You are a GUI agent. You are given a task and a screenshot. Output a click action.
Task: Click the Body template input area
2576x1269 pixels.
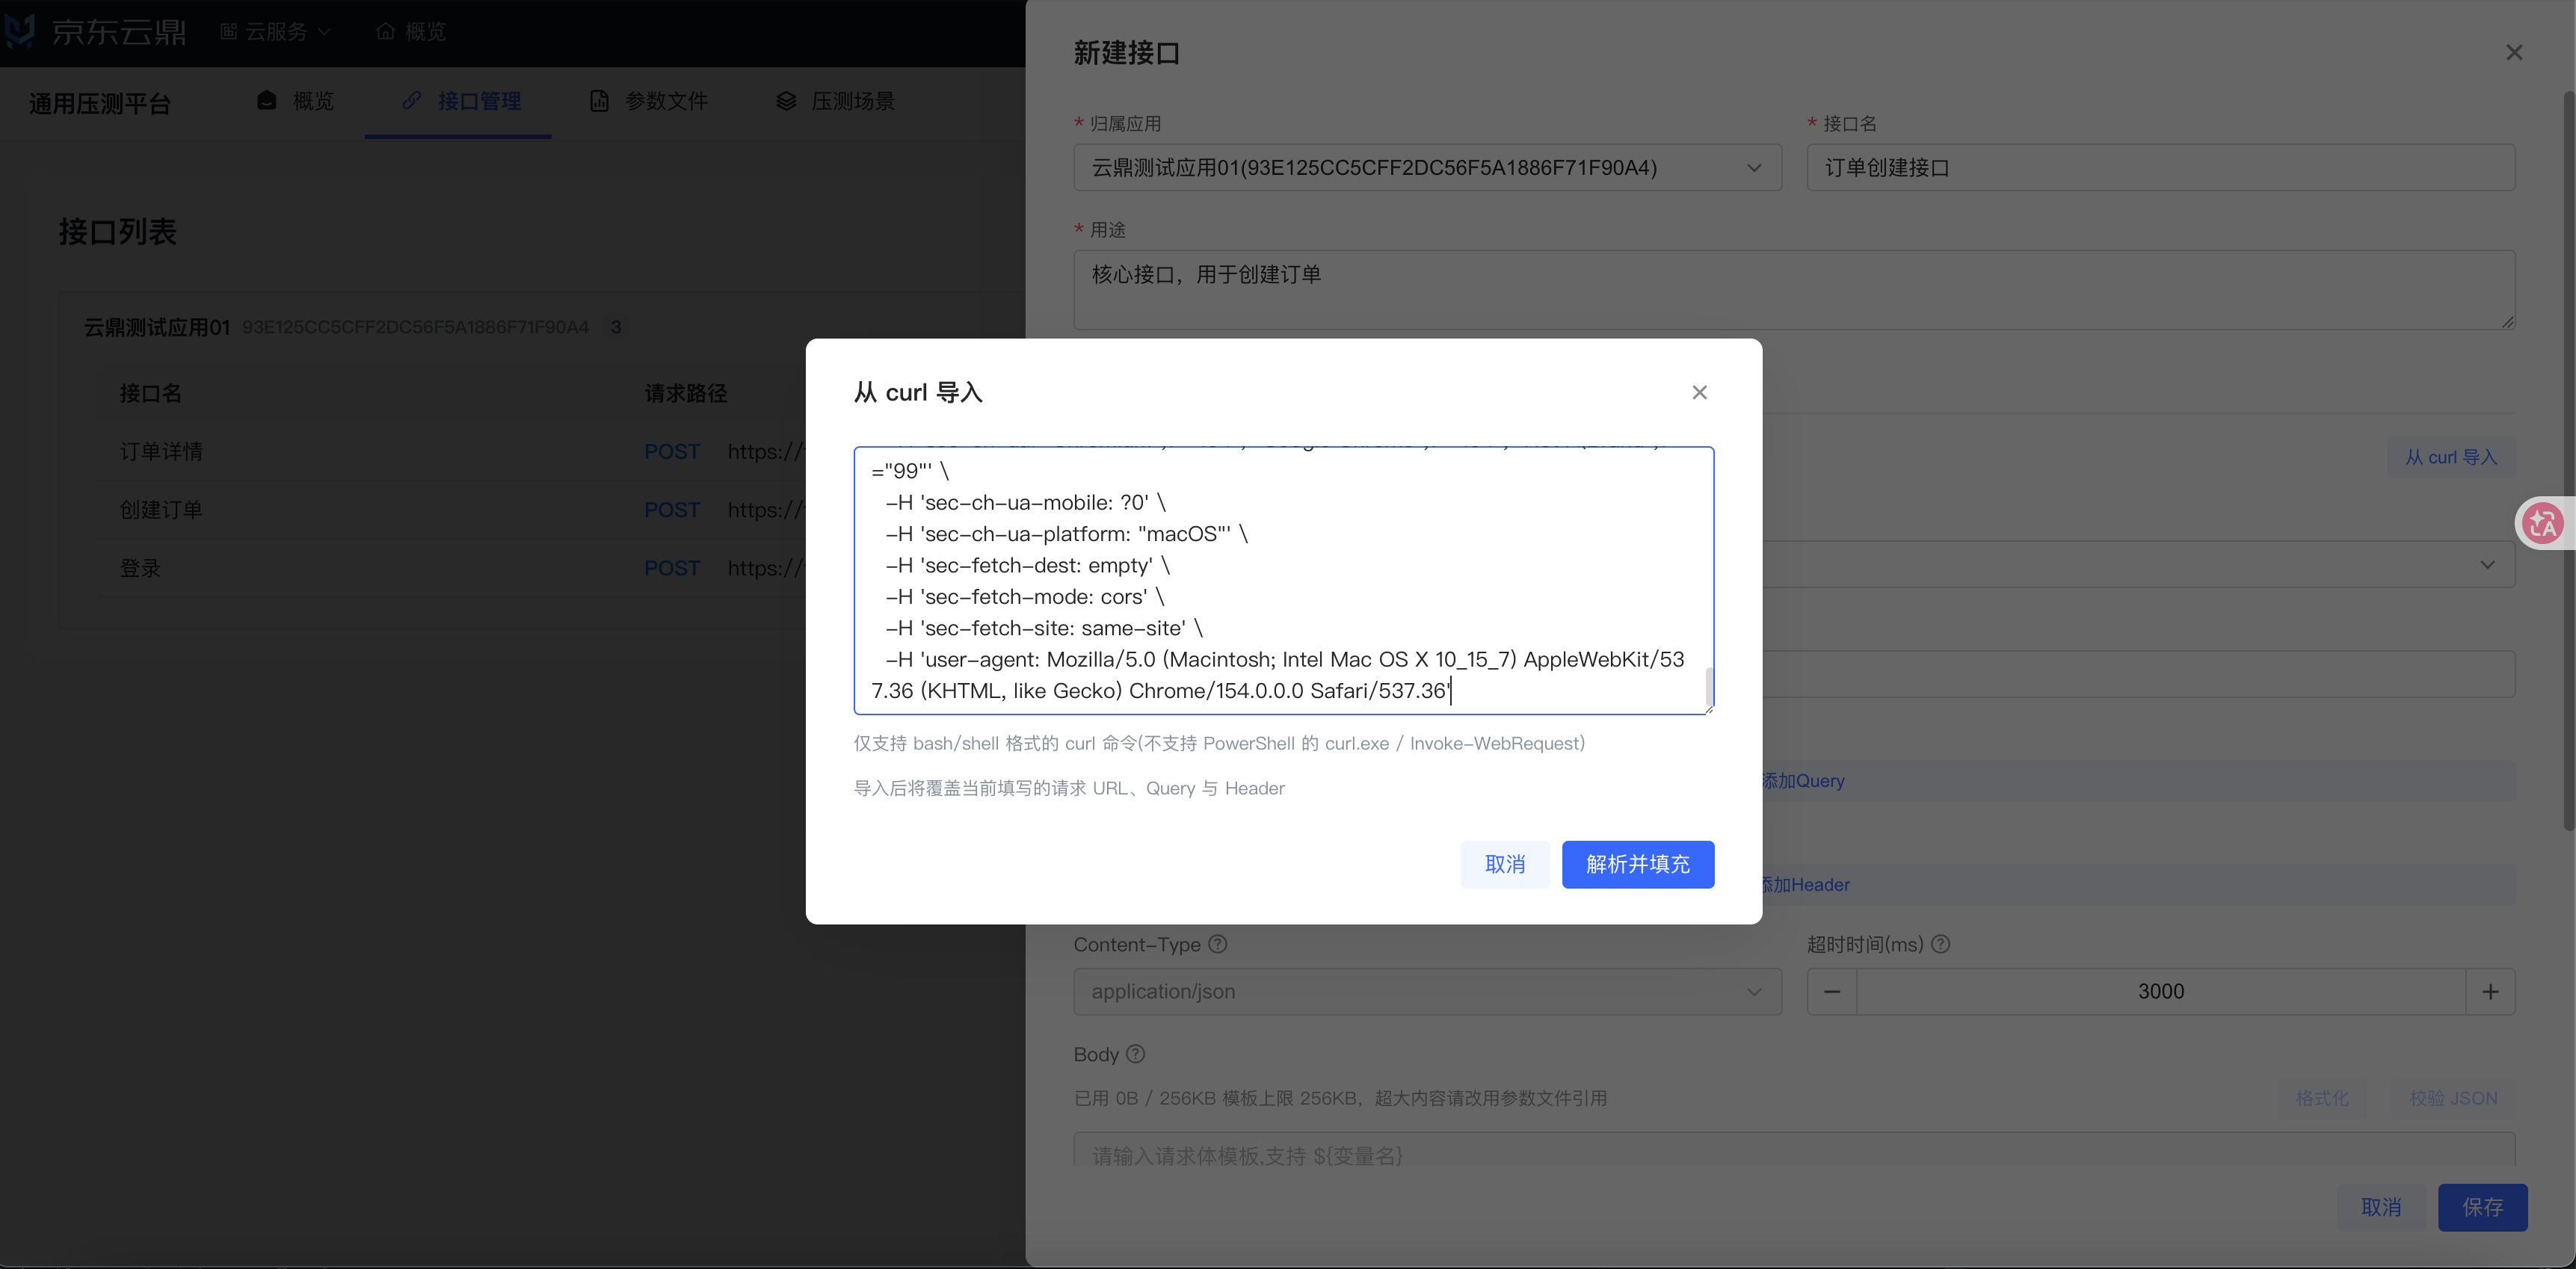tap(1794, 1150)
